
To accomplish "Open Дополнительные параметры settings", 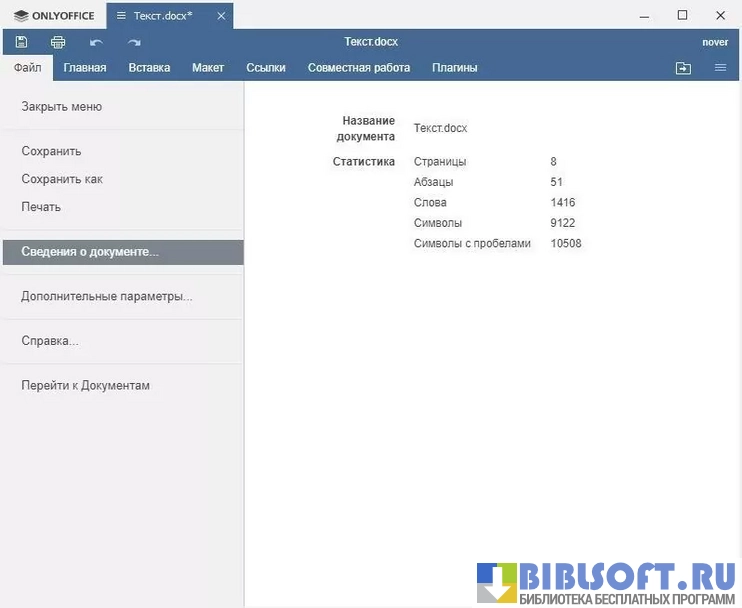I will click(107, 297).
